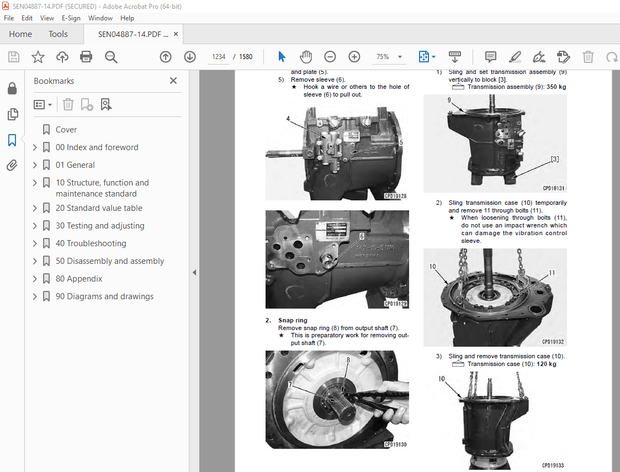Open the Help menu
Viewport: 620px width, 472px height.
[x=127, y=18]
